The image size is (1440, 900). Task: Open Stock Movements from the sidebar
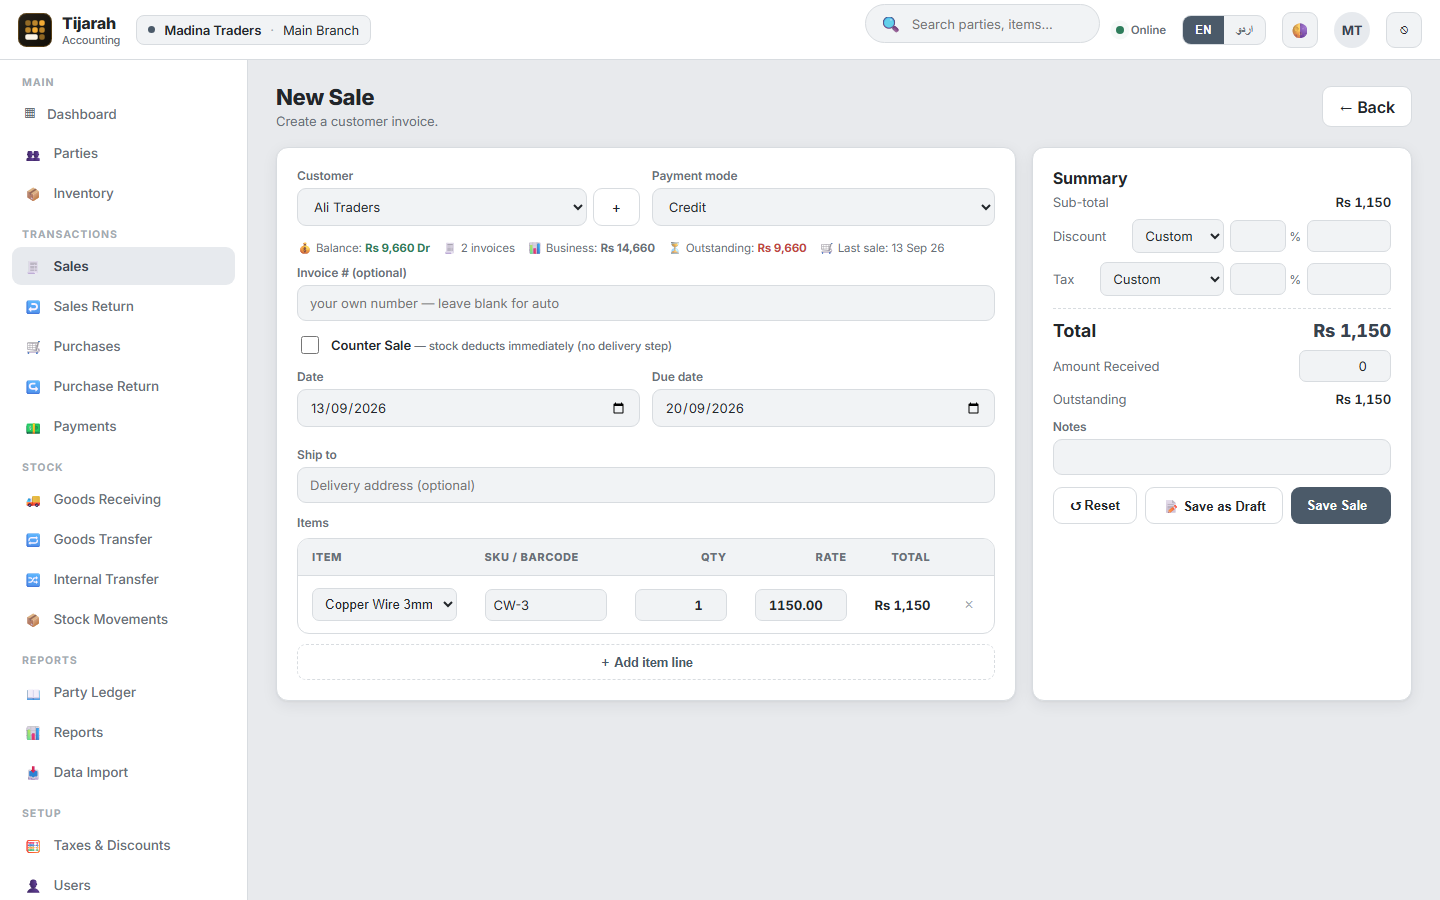click(x=123, y=620)
